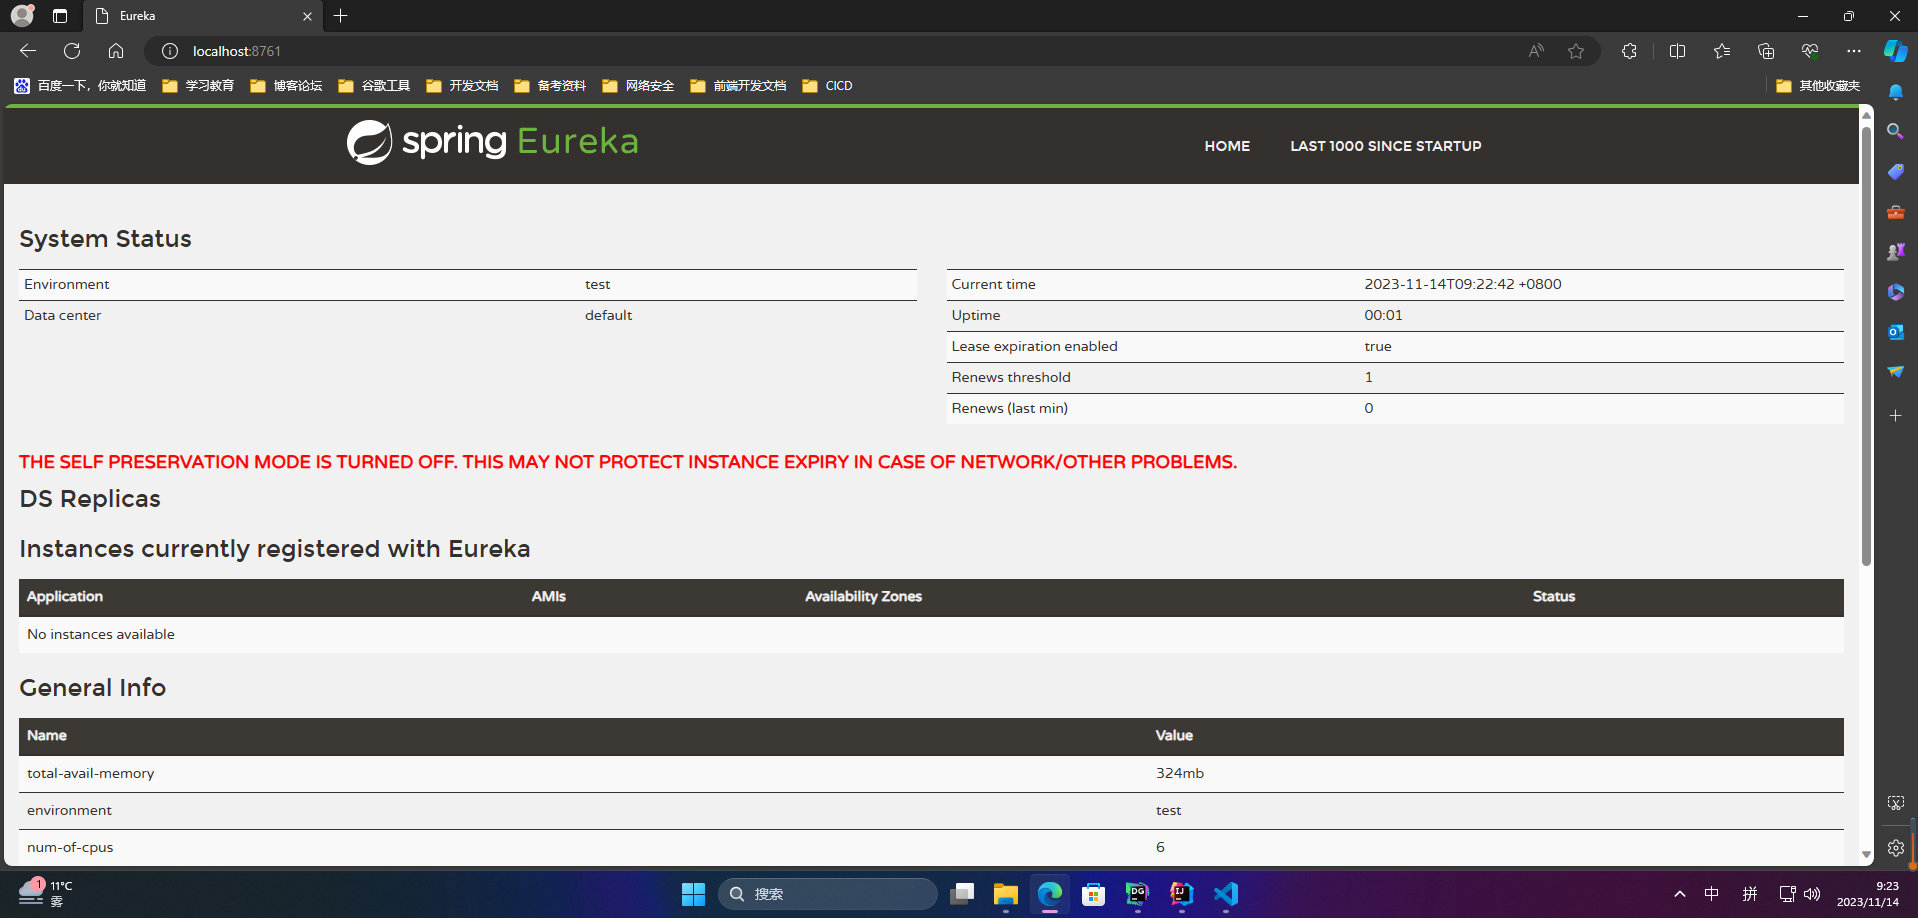Viewport: 1918px width, 918px height.
Task: Open the Copilot sidebar icon
Action: click(1895, 51)
